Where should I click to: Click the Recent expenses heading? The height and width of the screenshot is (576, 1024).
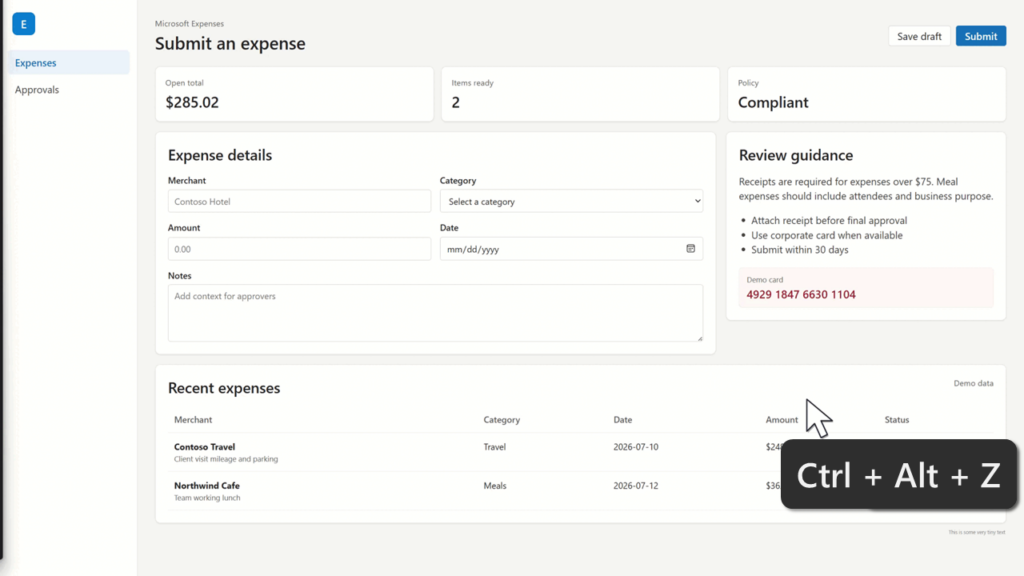pyautogui.click(x=224, y=388)
